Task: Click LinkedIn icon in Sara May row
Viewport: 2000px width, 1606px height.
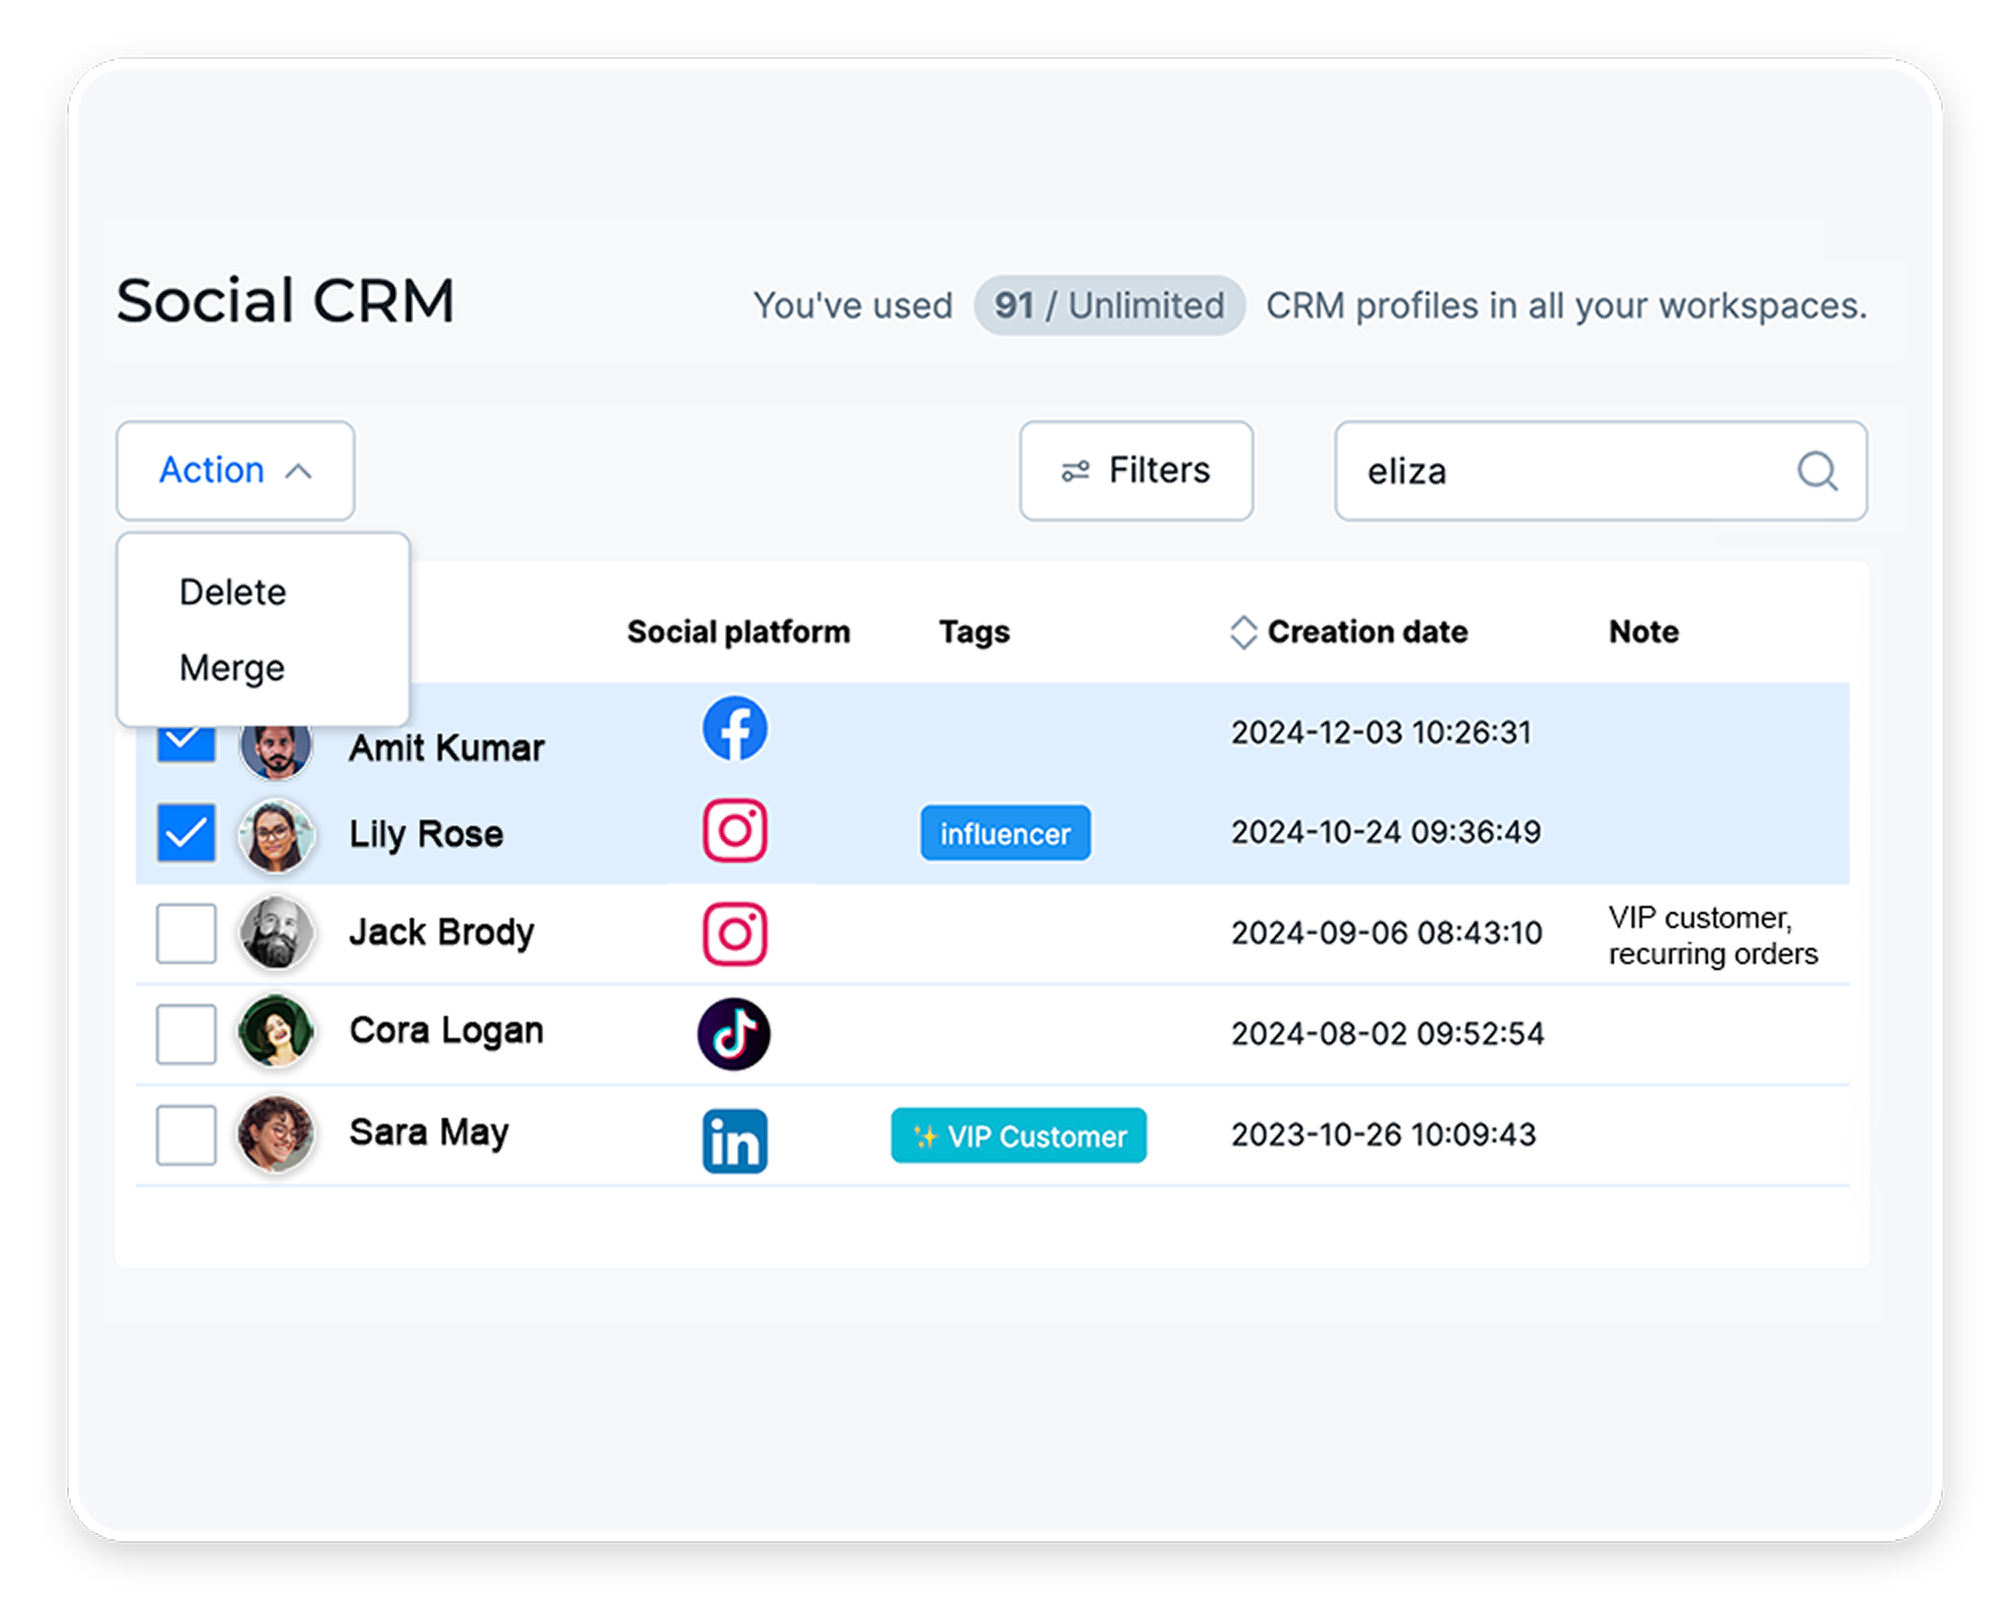Action: pyautogui.click(x=734, y=1140)
